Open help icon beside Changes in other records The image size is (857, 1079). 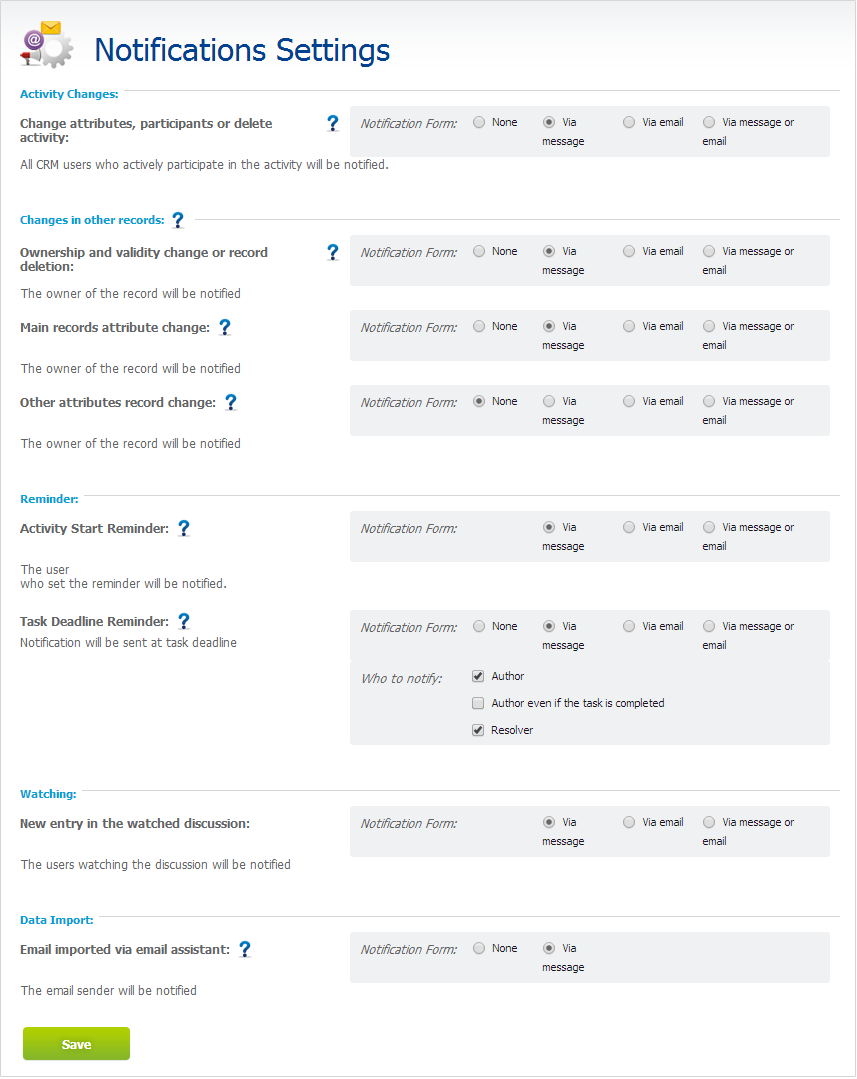(x=178, y=220)
